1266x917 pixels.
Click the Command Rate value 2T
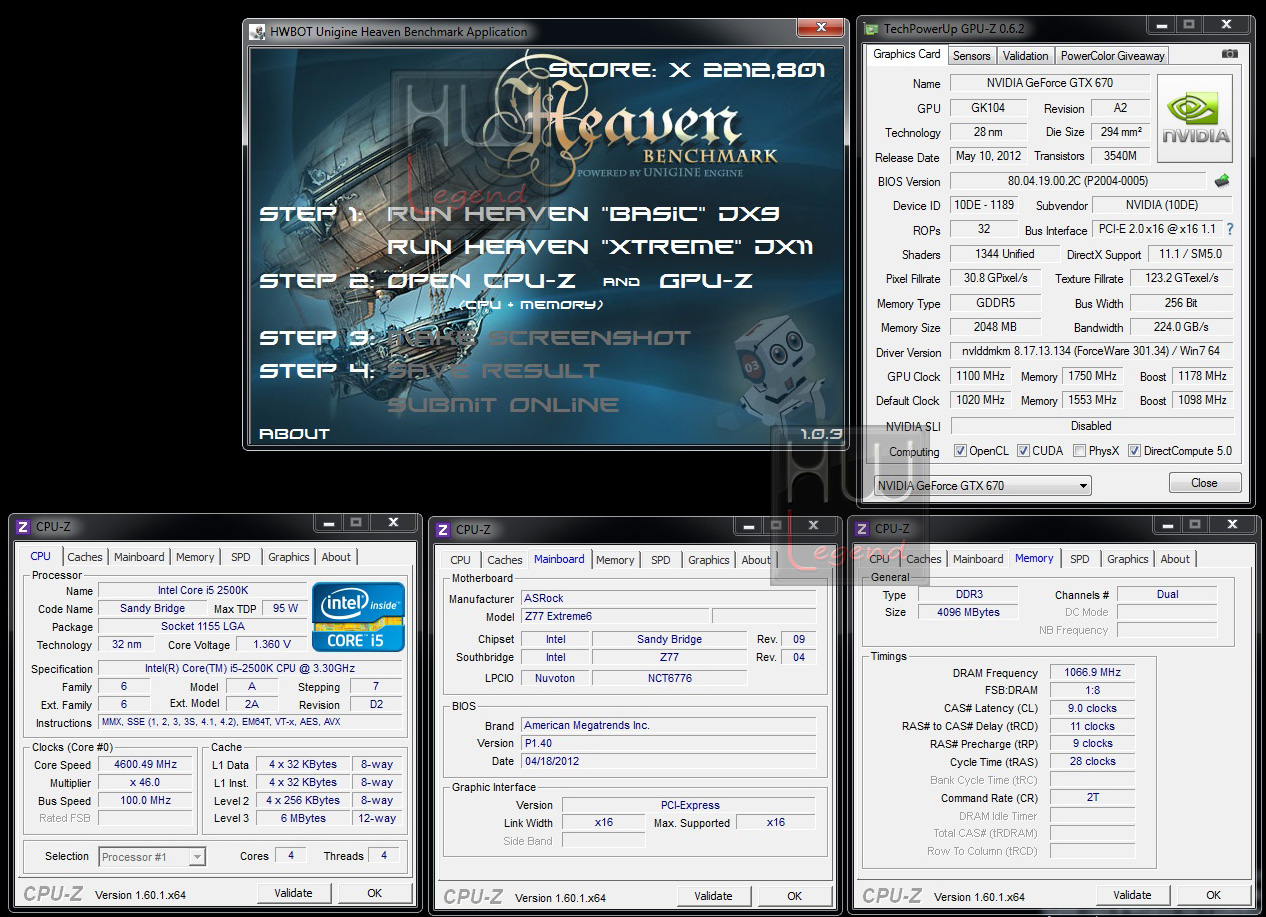point(1092,798)
